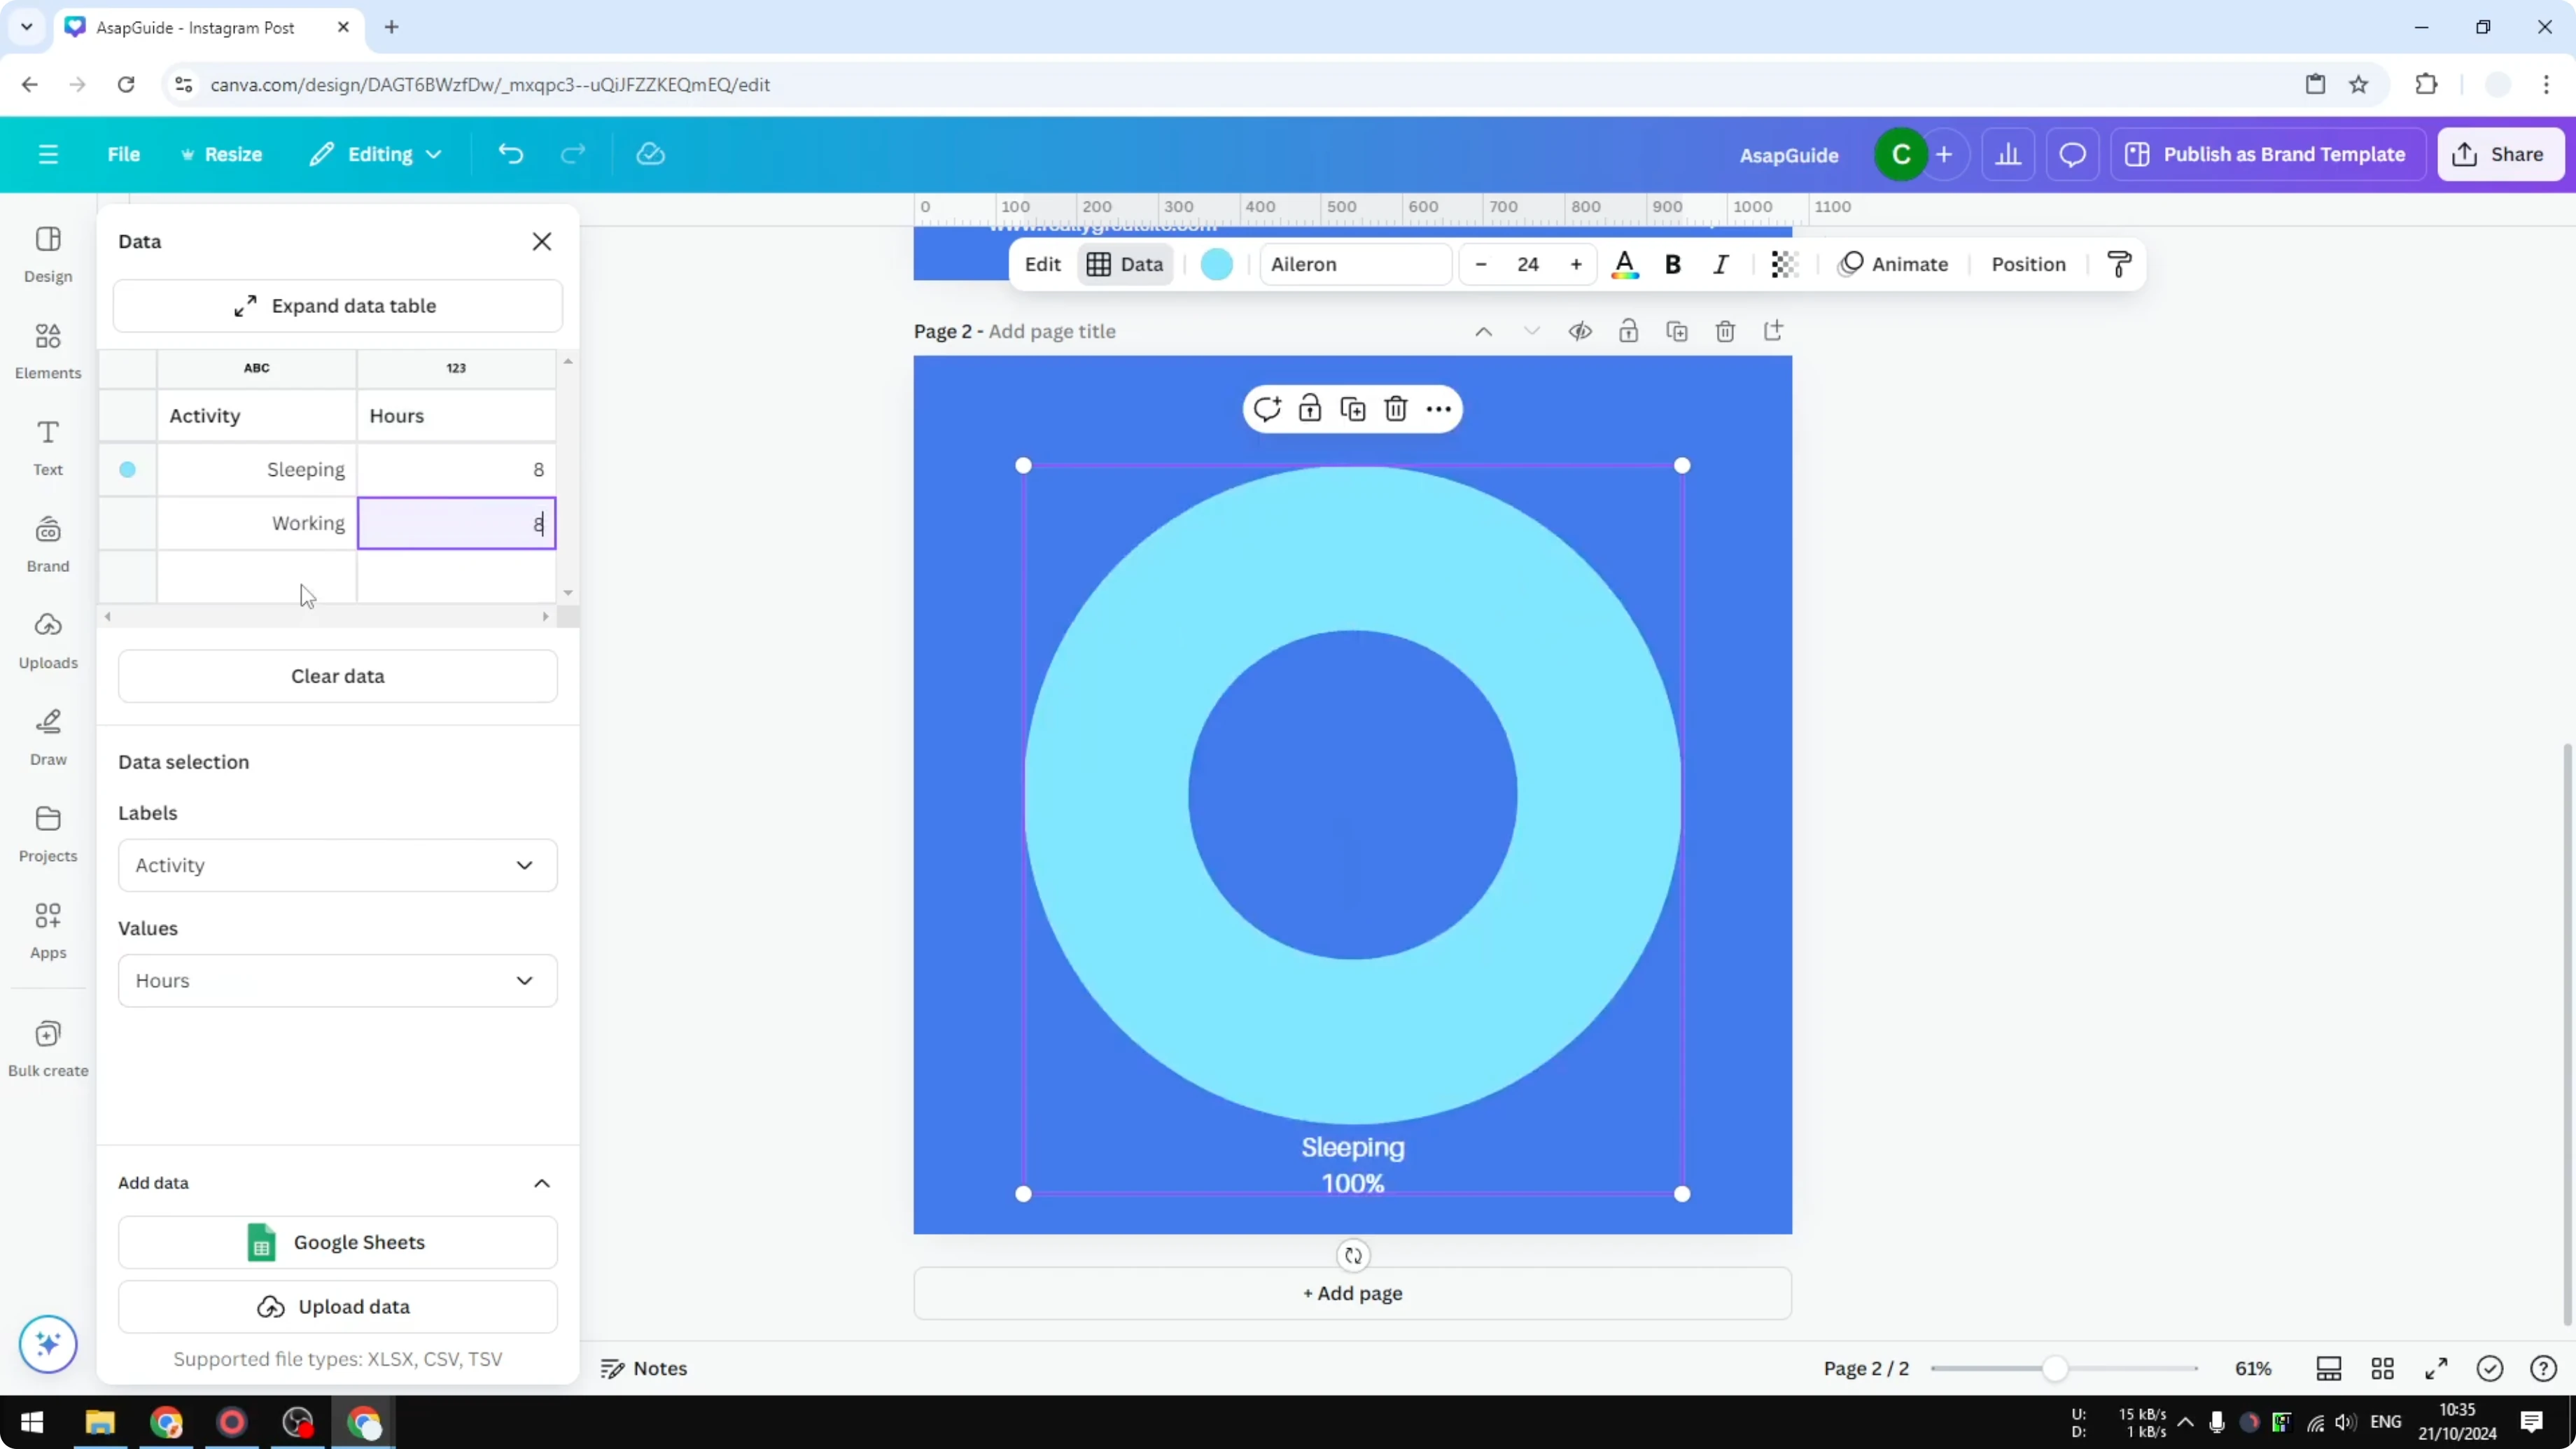Delete the selected chart using trash icon
2576x1449 pixels.
(1395, 408)
